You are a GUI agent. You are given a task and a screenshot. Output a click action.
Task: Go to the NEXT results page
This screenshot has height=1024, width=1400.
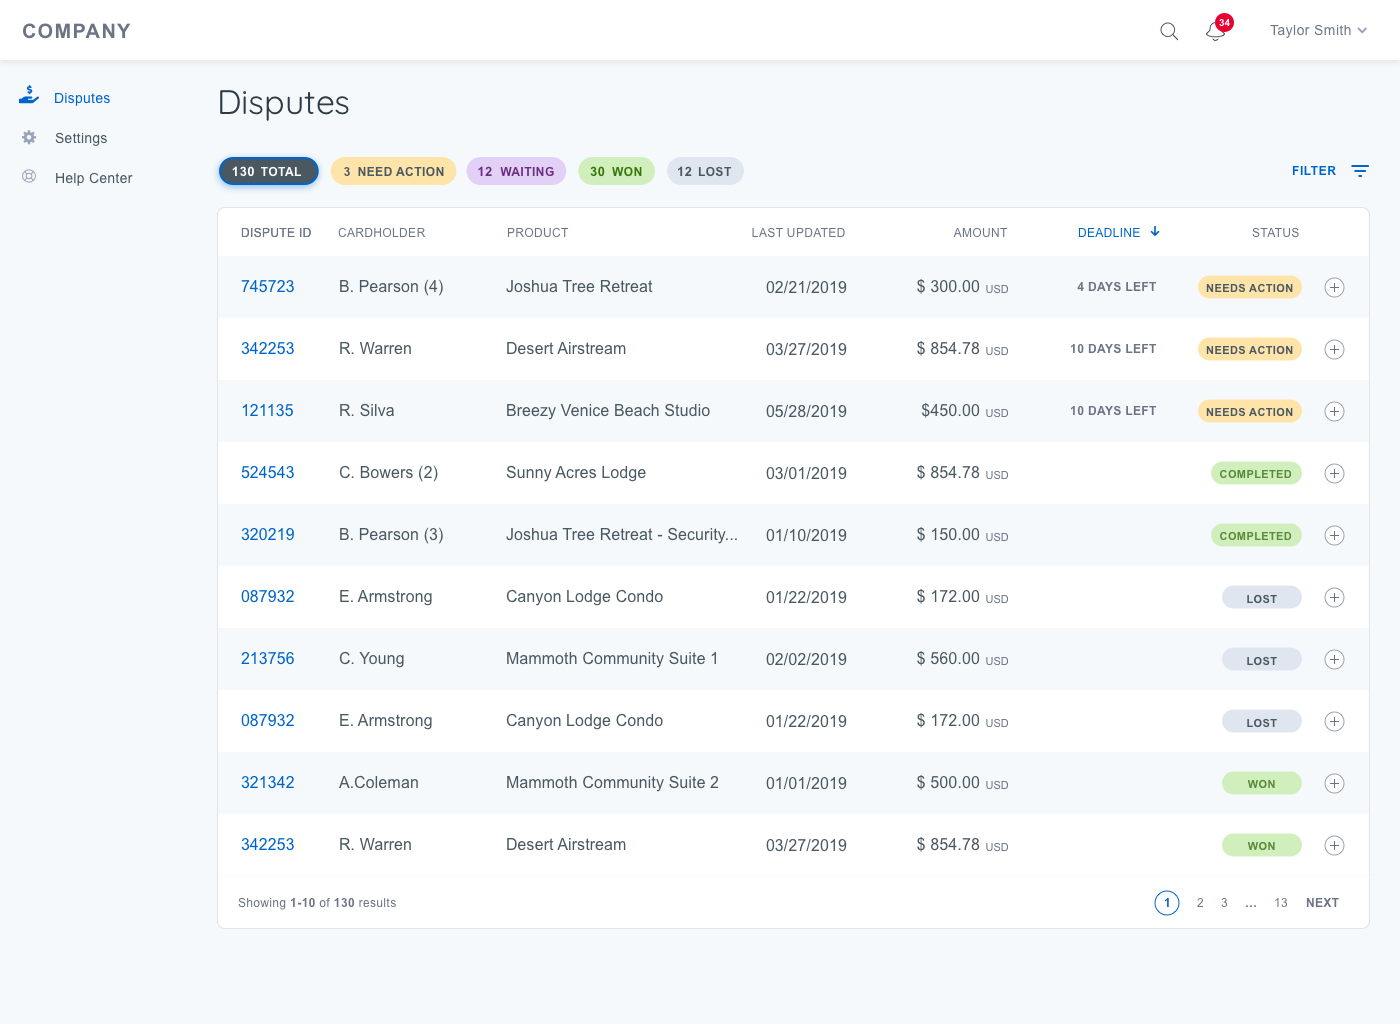coord(1322,903)
